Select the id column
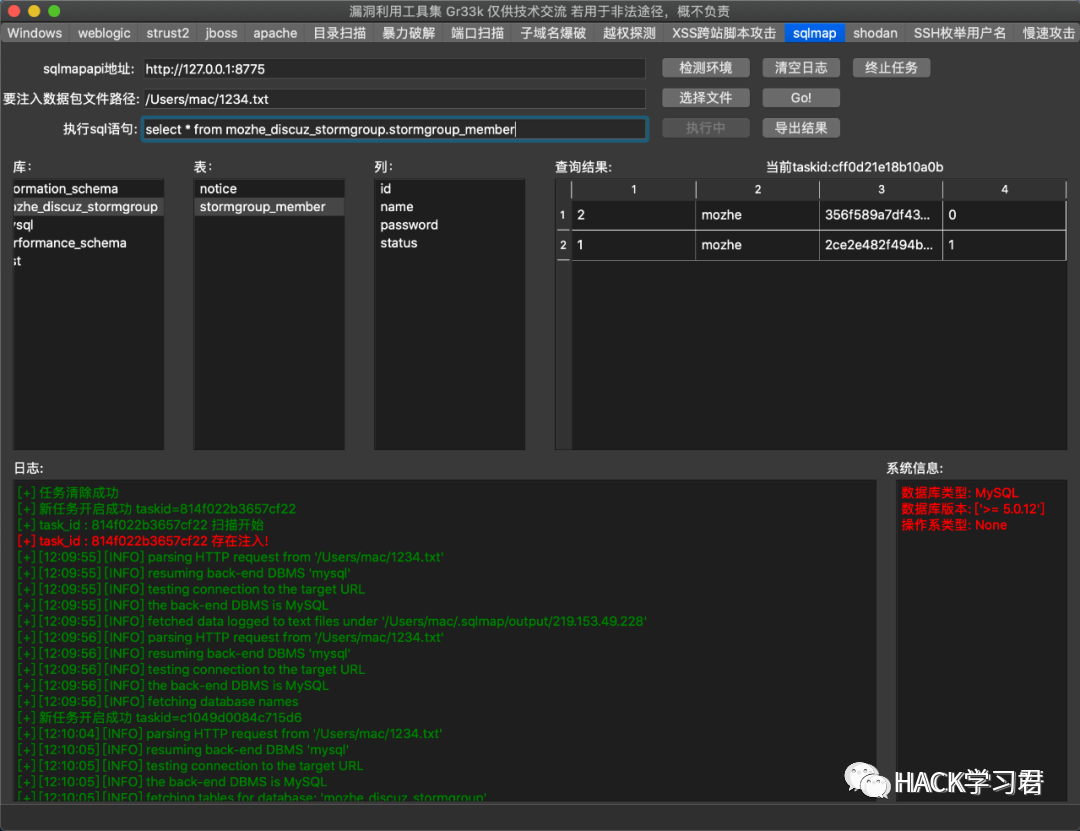The image size is (1080, 831). coord(449,189)
